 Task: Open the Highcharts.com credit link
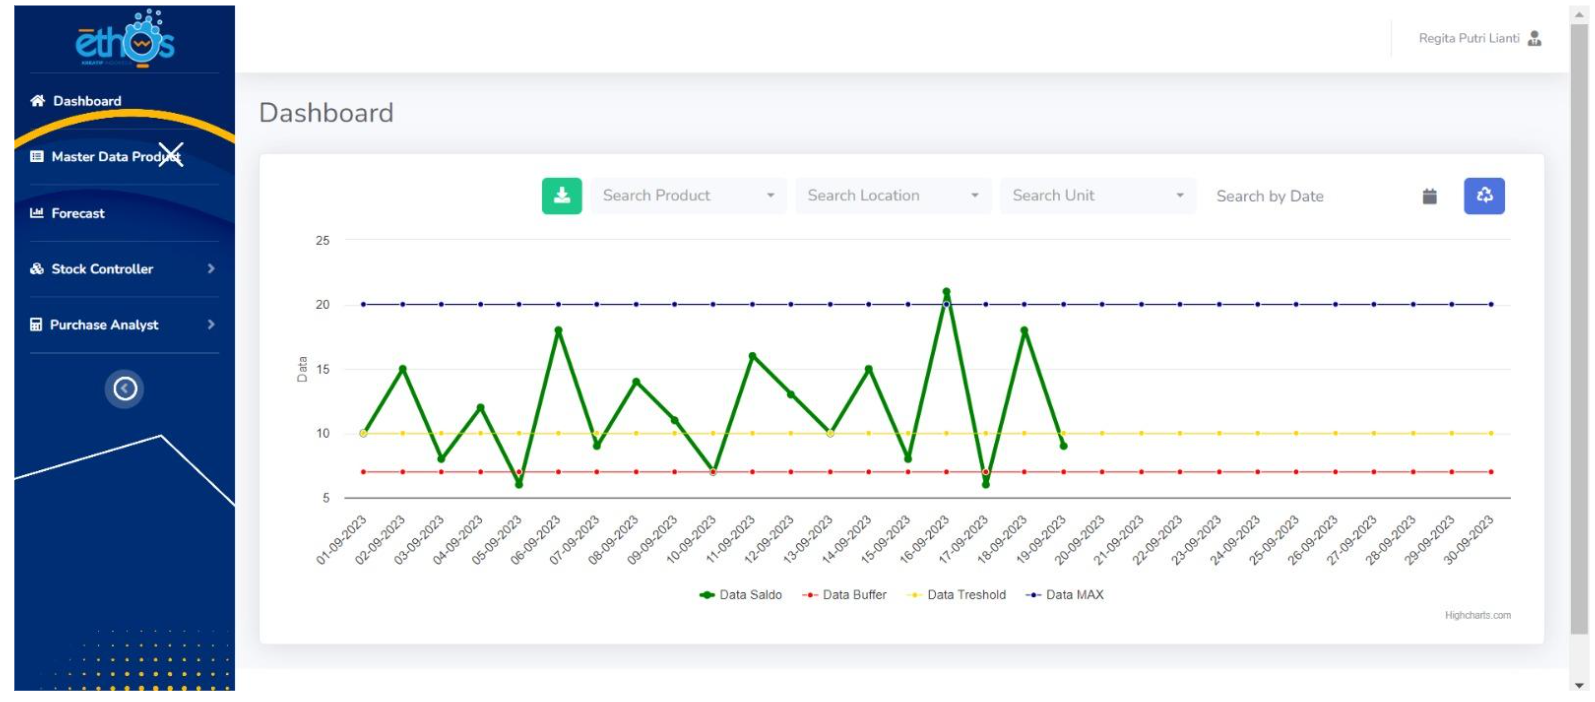point(1477,616)
